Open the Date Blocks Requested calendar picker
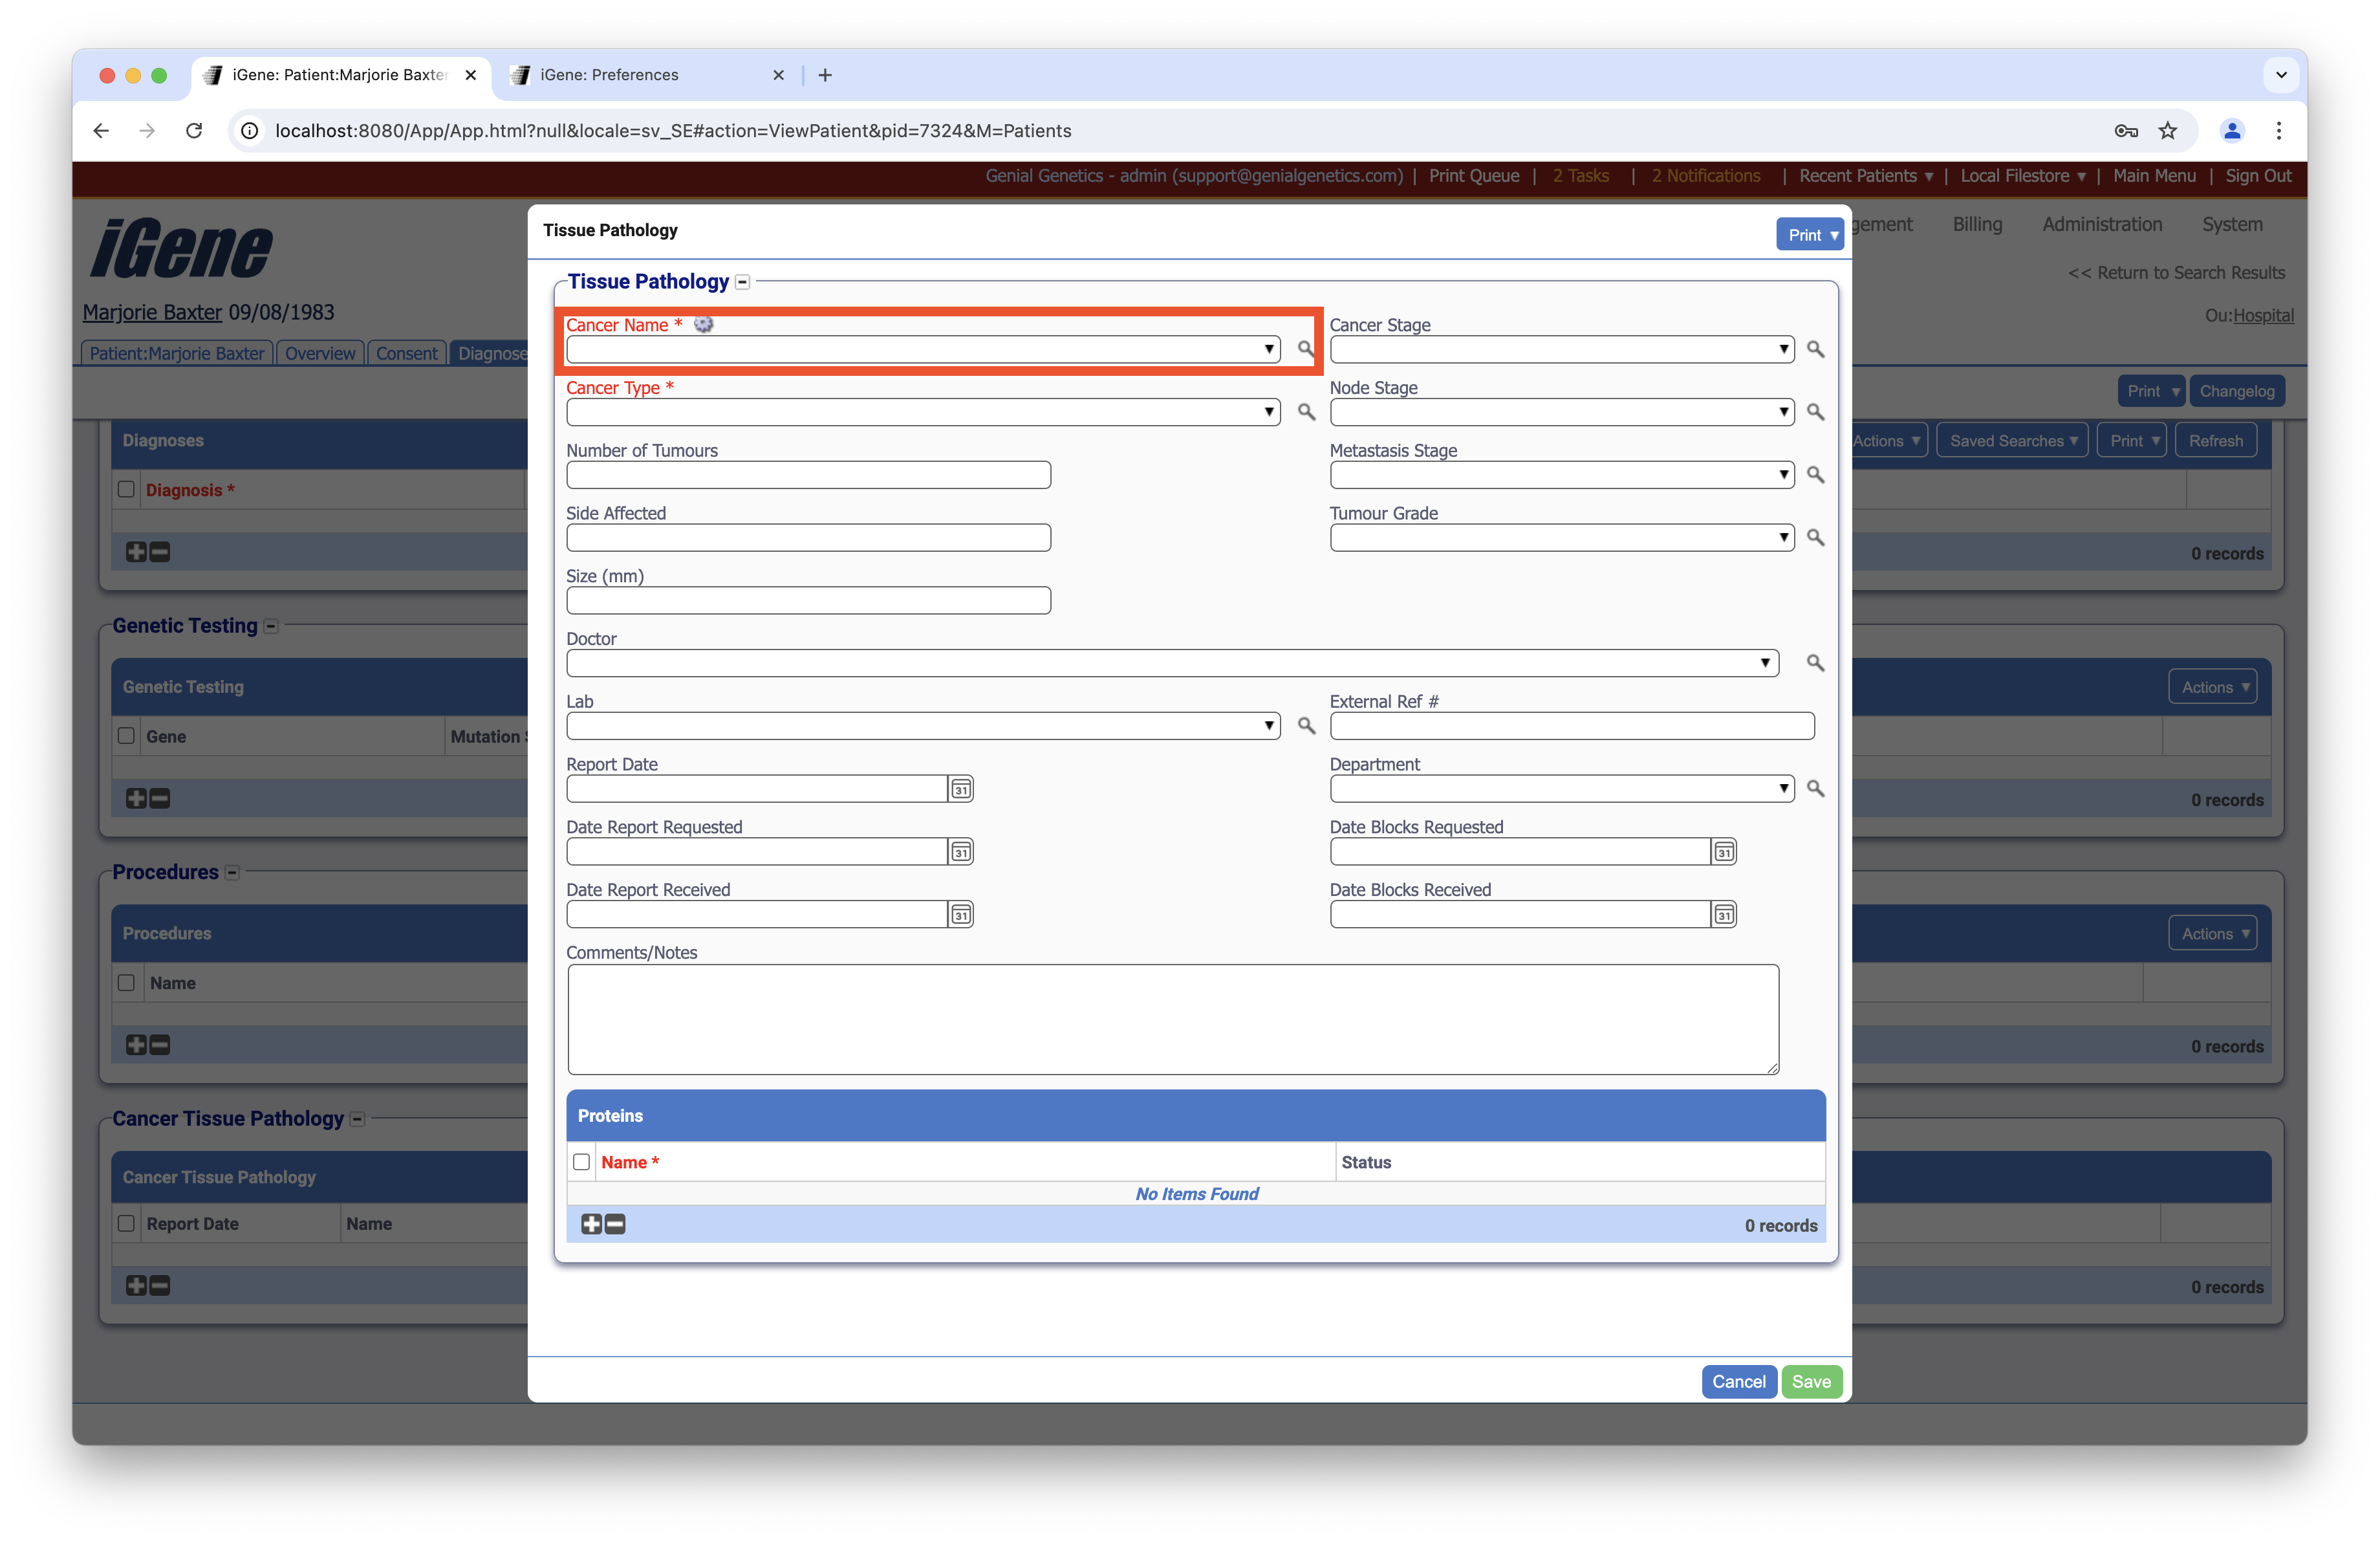 pos(1723,852)
